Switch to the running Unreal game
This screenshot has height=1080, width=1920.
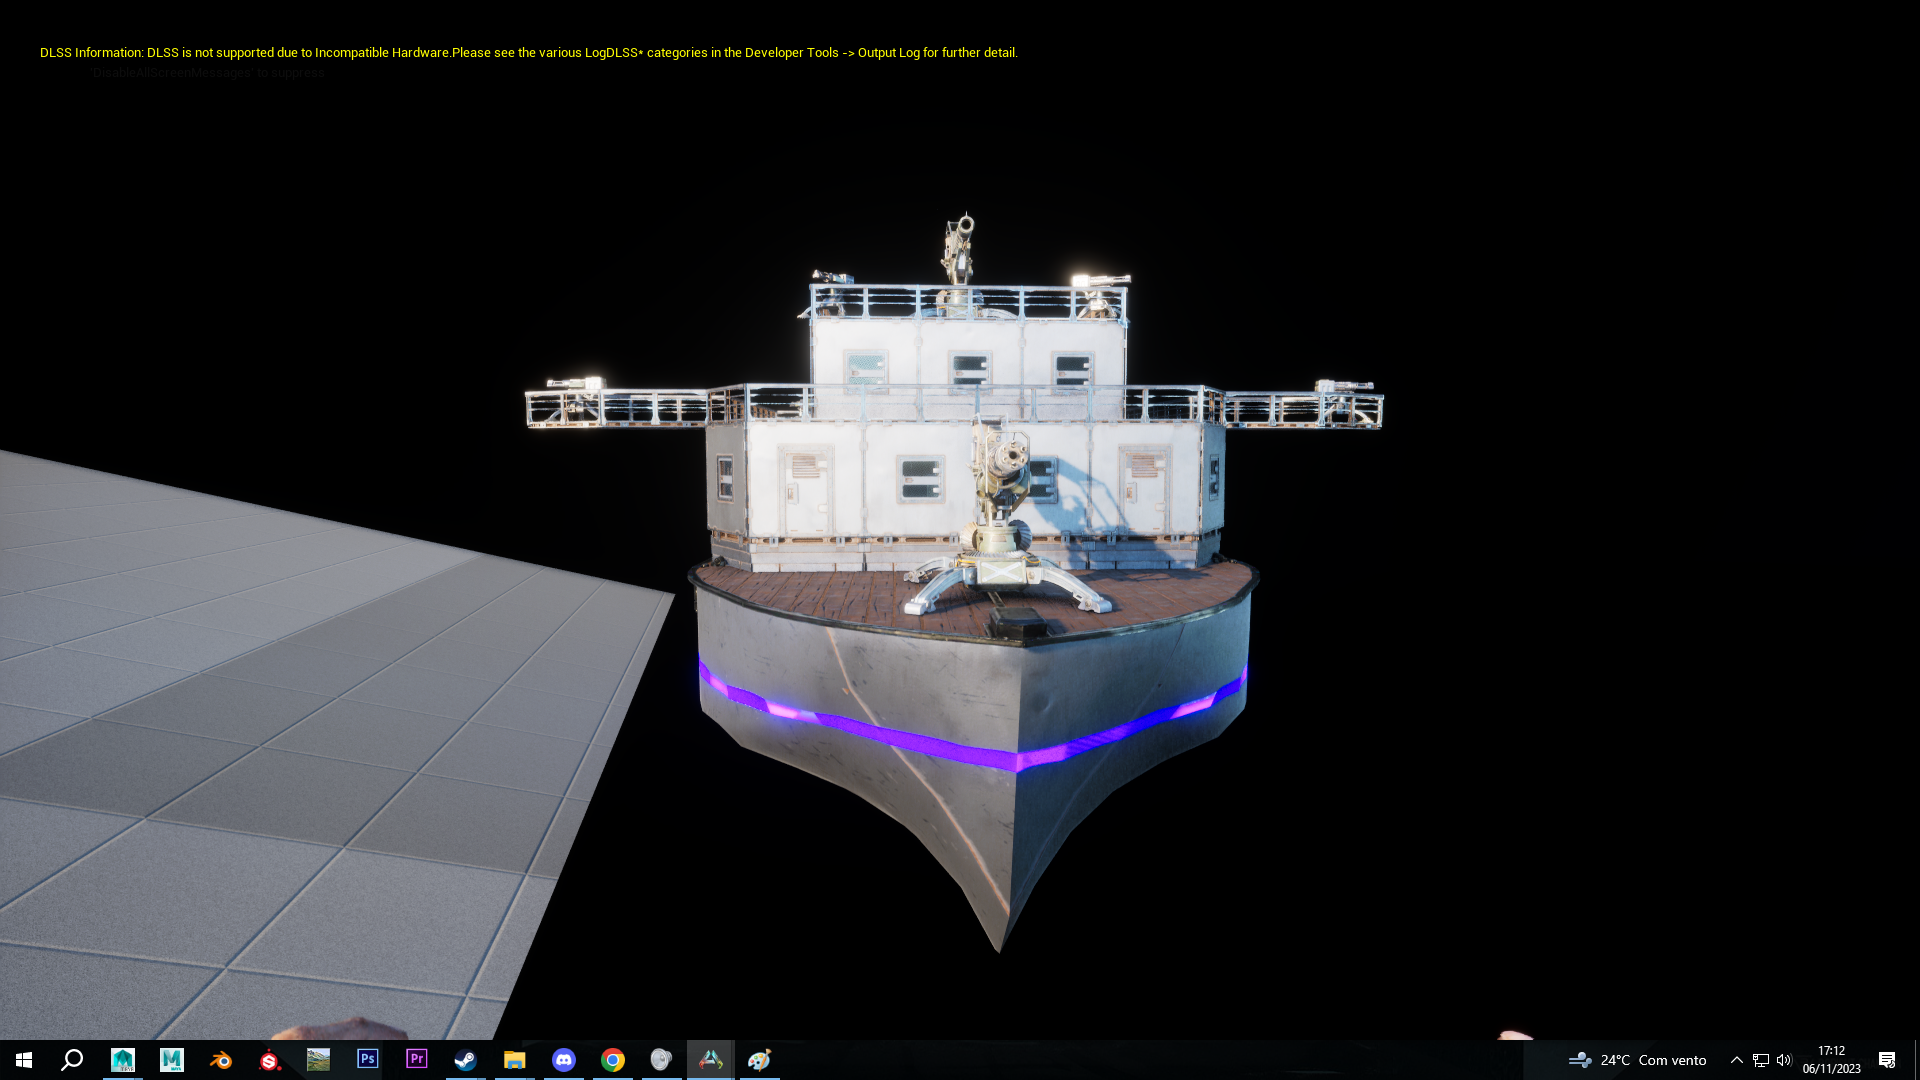pyautogui.click(x=711, y=1060)
